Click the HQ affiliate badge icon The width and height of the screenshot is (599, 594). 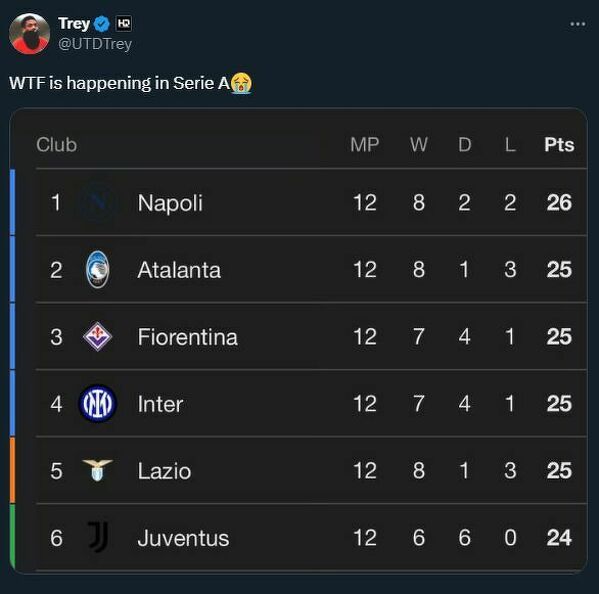pos(123,24)
